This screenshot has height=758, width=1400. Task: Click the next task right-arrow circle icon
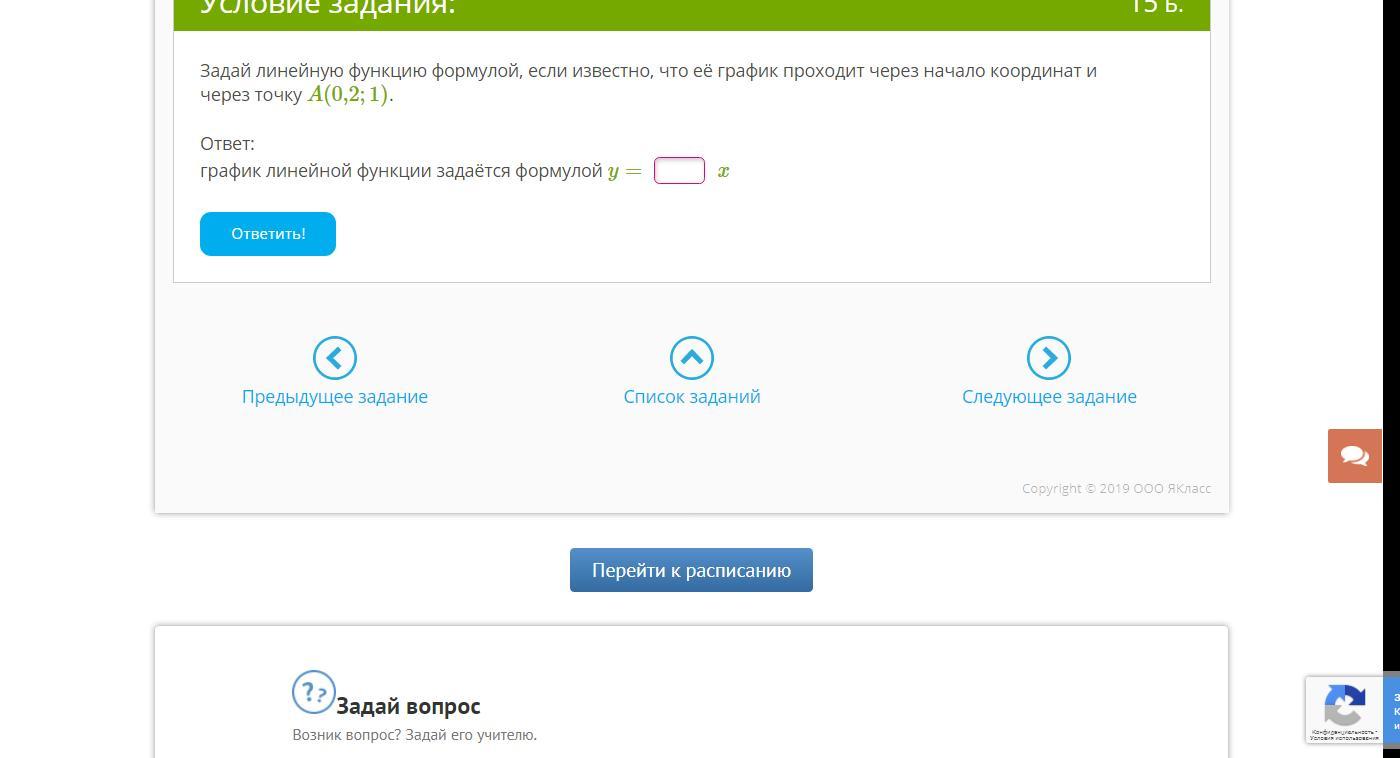click(1048, 358)
